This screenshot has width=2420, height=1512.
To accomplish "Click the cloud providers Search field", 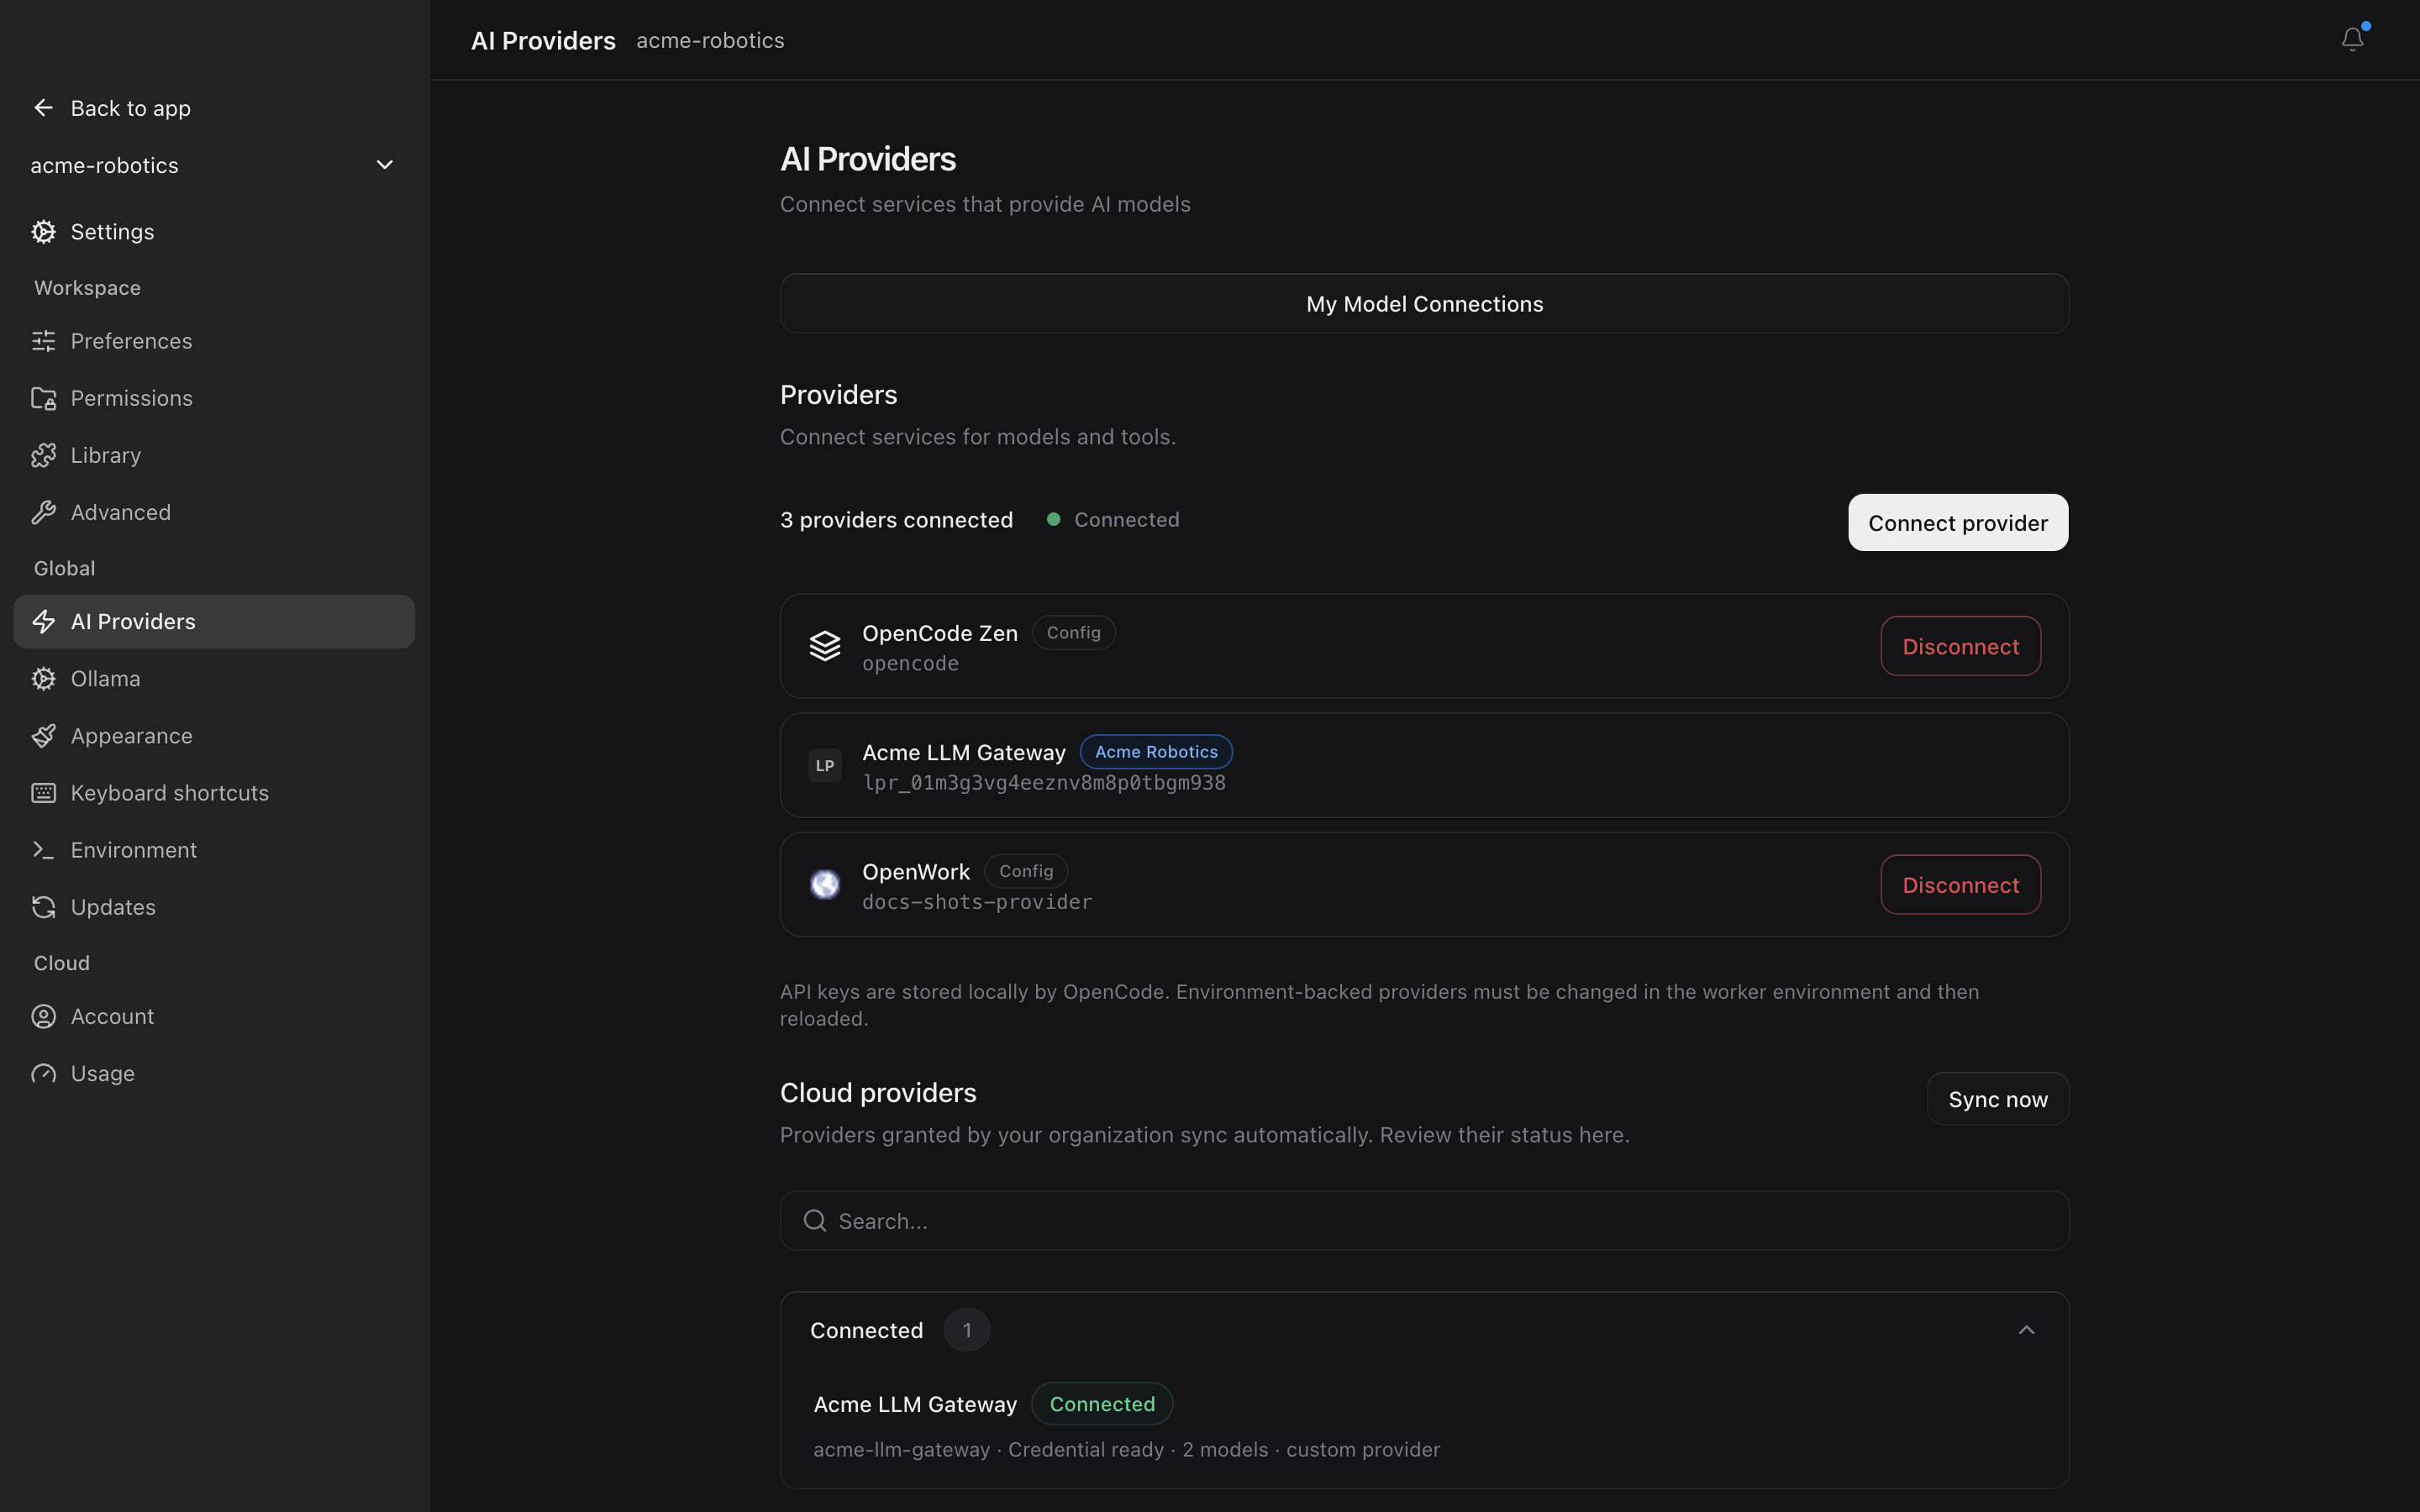I will point(1424,1220).
